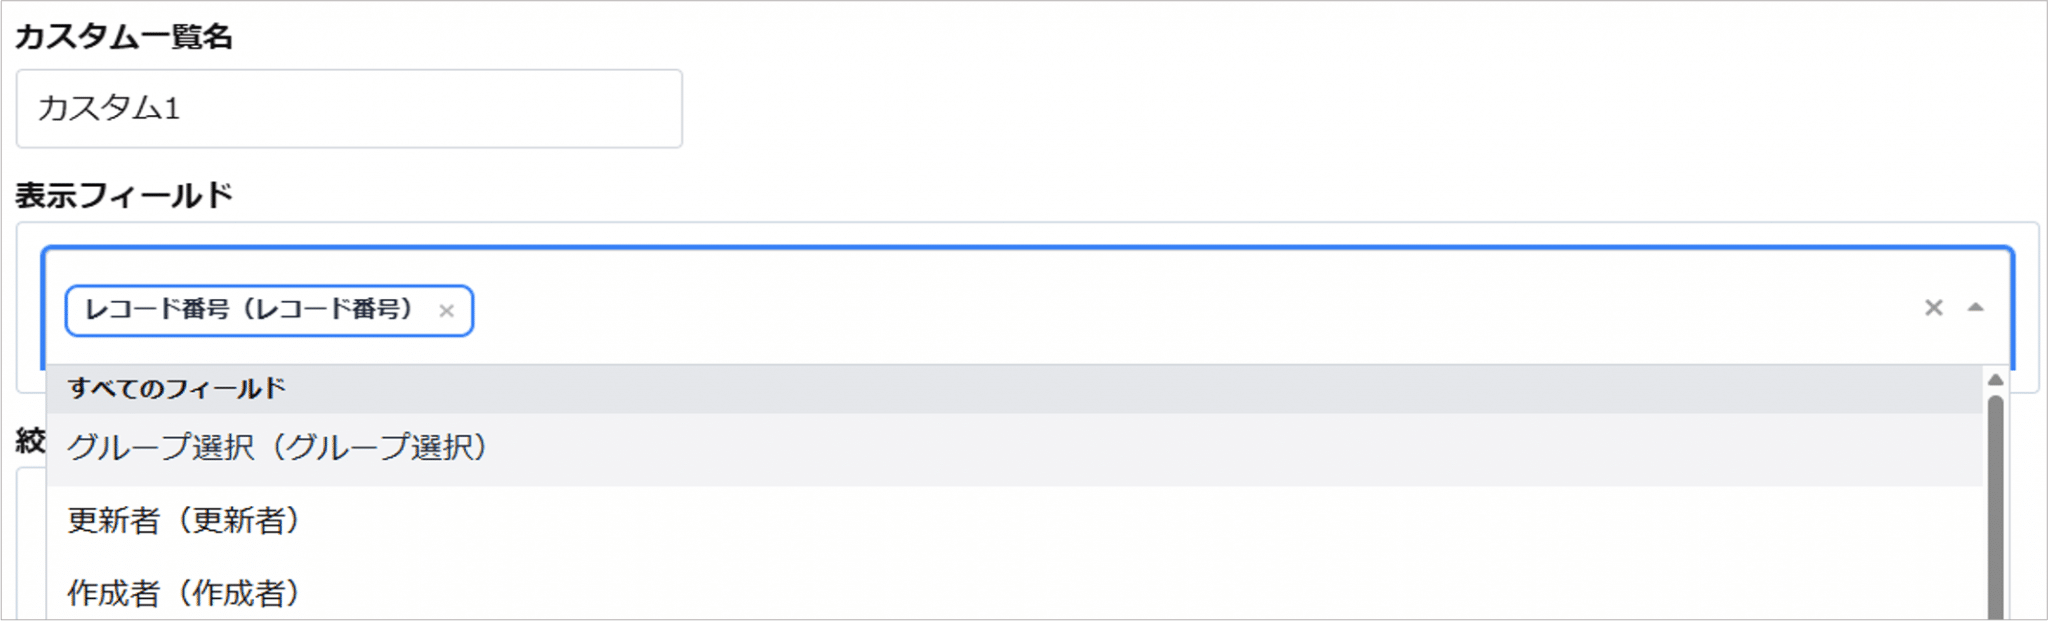Choose 更新者（更新者） from the list

183,521
